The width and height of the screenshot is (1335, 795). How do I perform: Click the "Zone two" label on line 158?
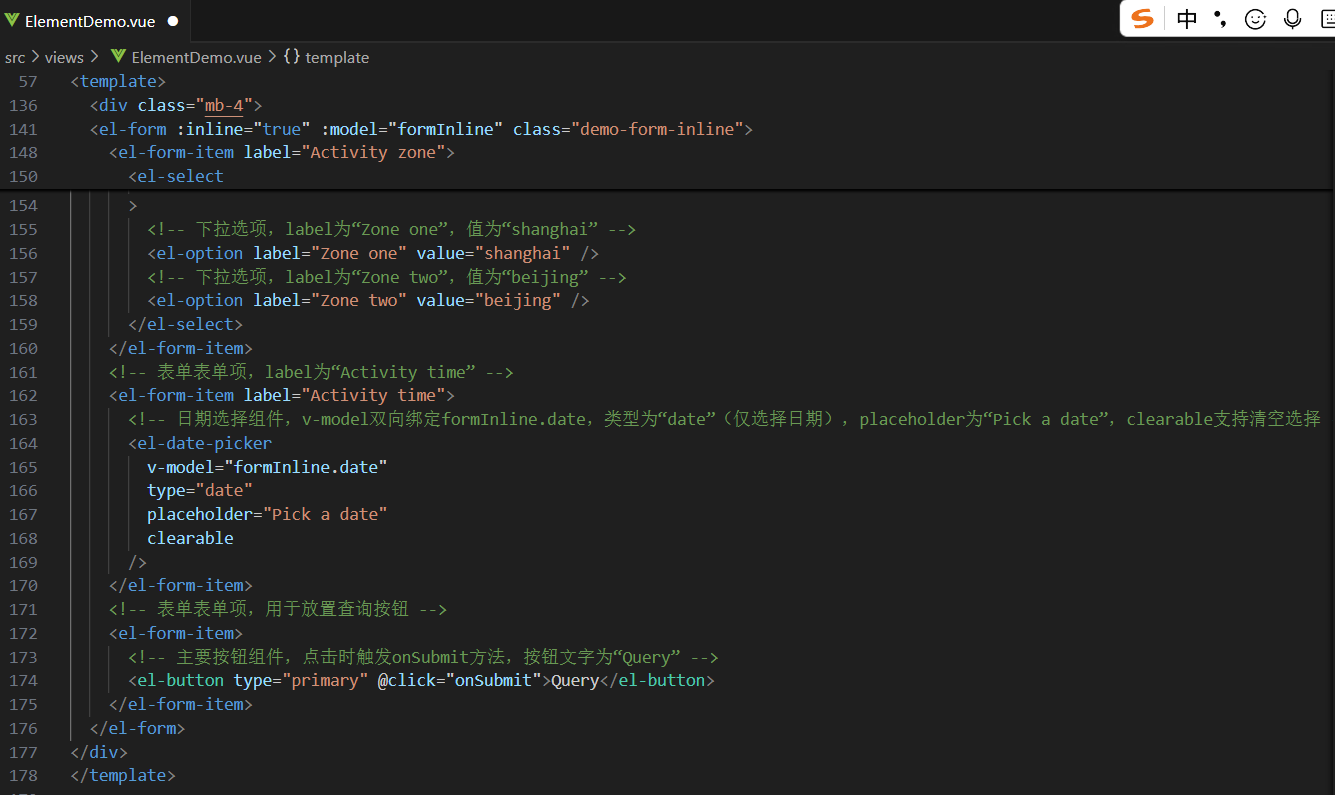coord(359,300)
